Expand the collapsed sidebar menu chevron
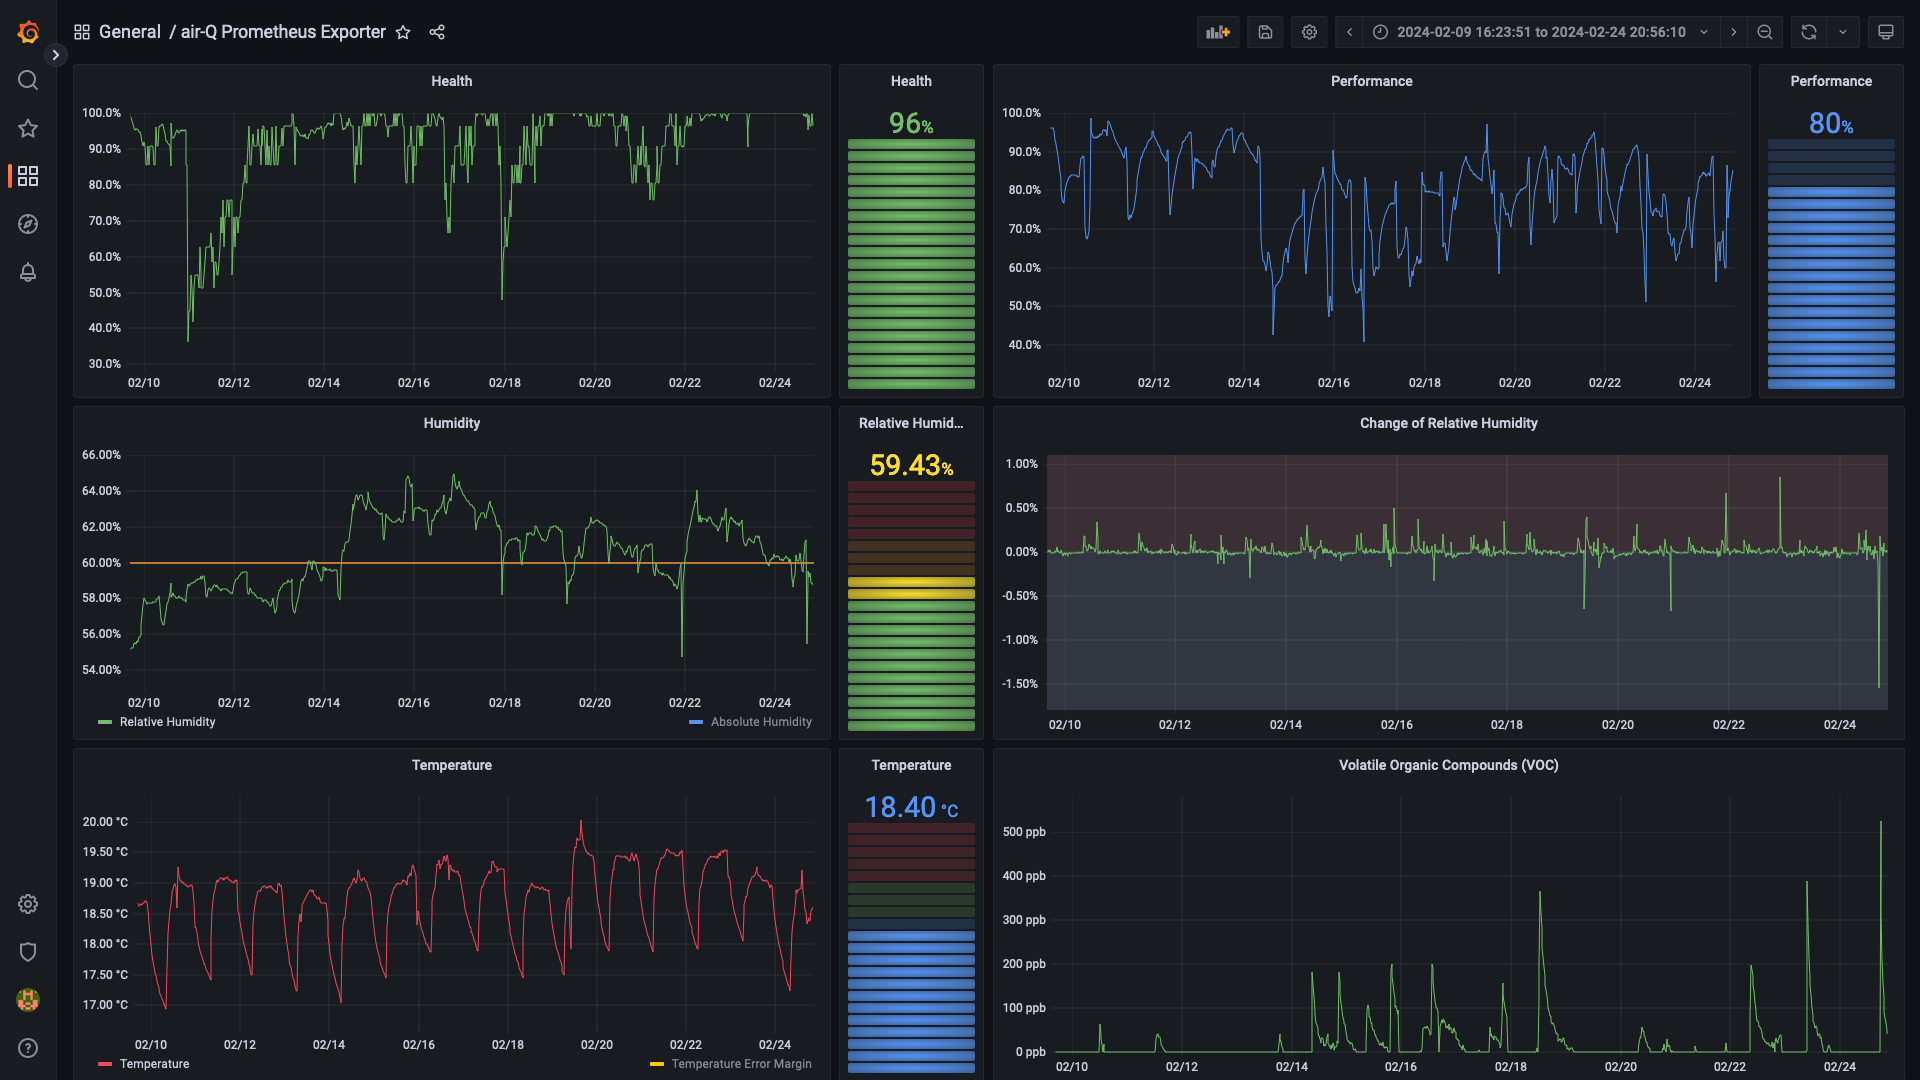Image resolution: width=1920 pixels, height=1080 pixels. [x=55, y=55]
